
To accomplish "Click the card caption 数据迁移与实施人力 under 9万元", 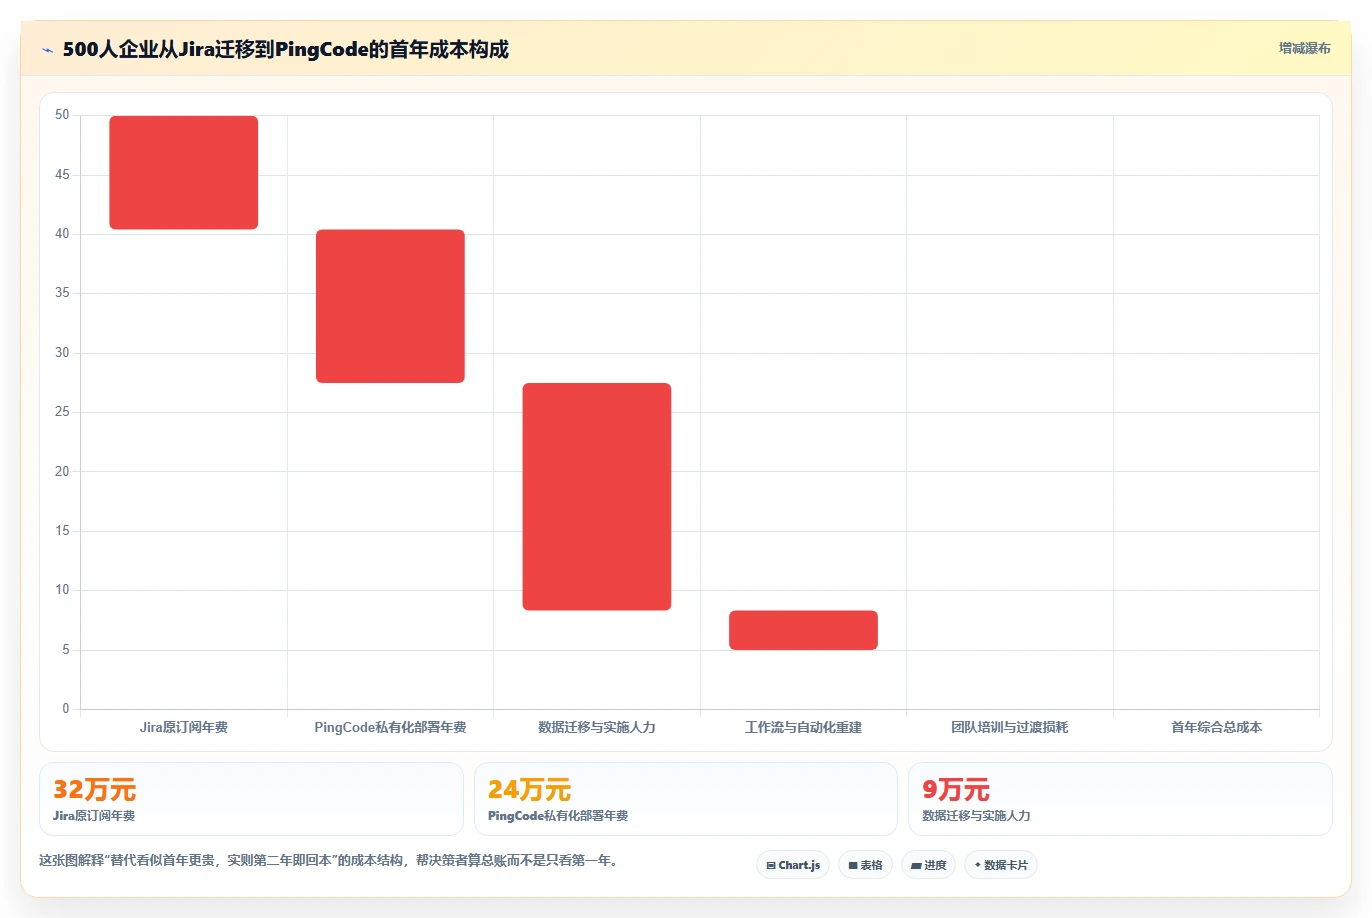I will coord(976,816).
